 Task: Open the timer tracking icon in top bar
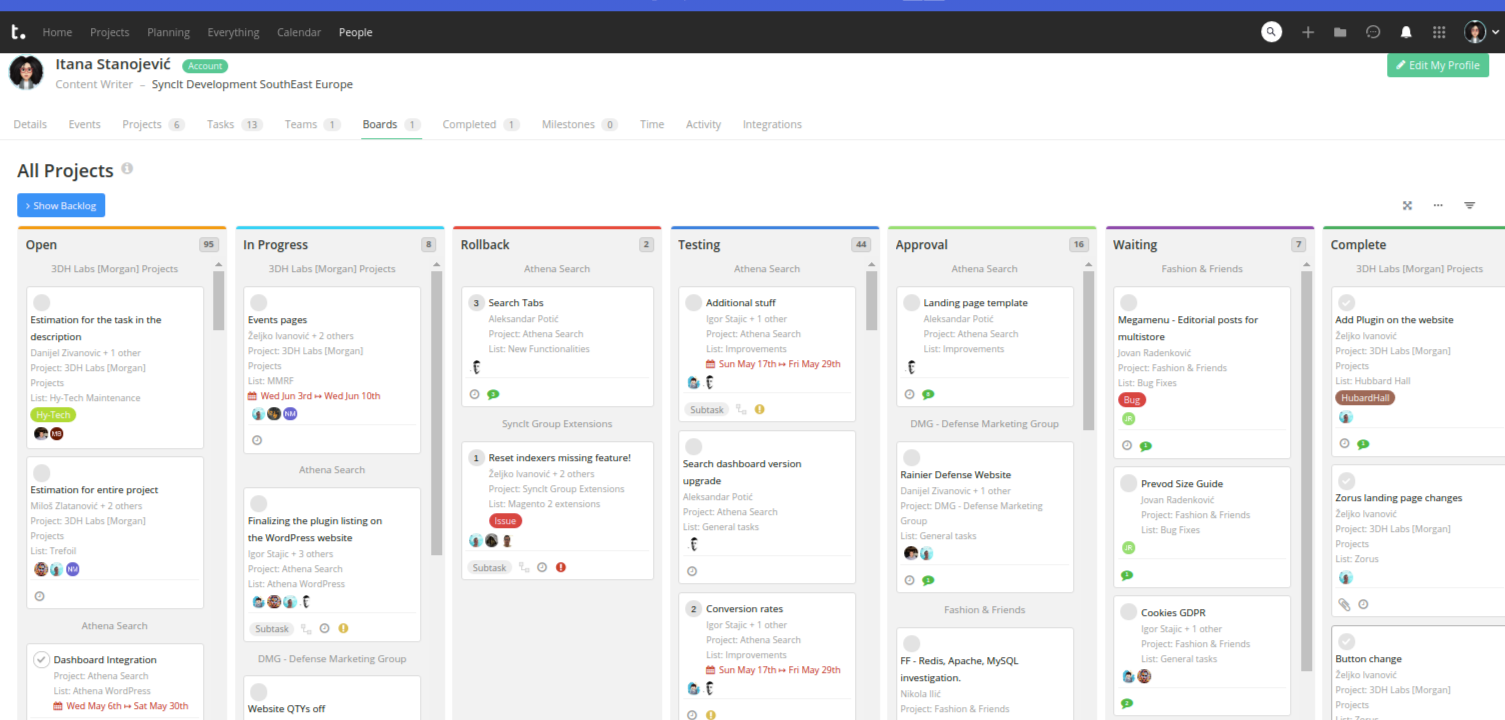coord(1373,32)
